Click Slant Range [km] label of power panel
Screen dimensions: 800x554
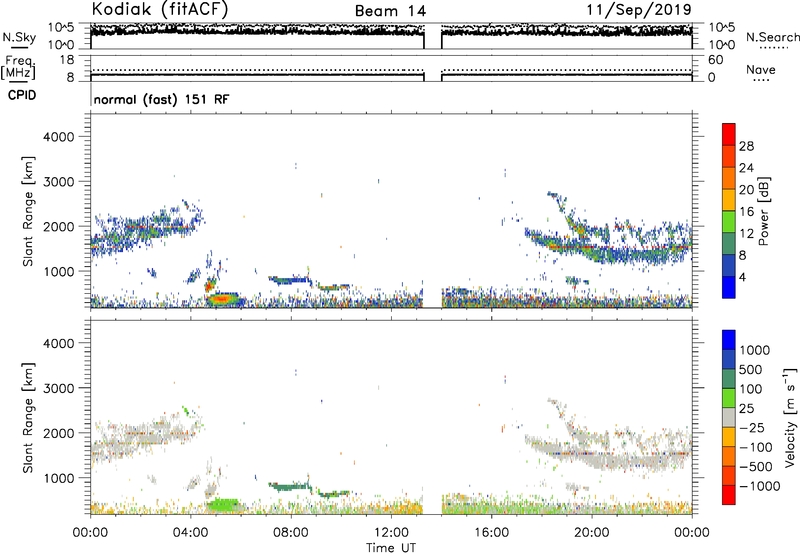28,211
